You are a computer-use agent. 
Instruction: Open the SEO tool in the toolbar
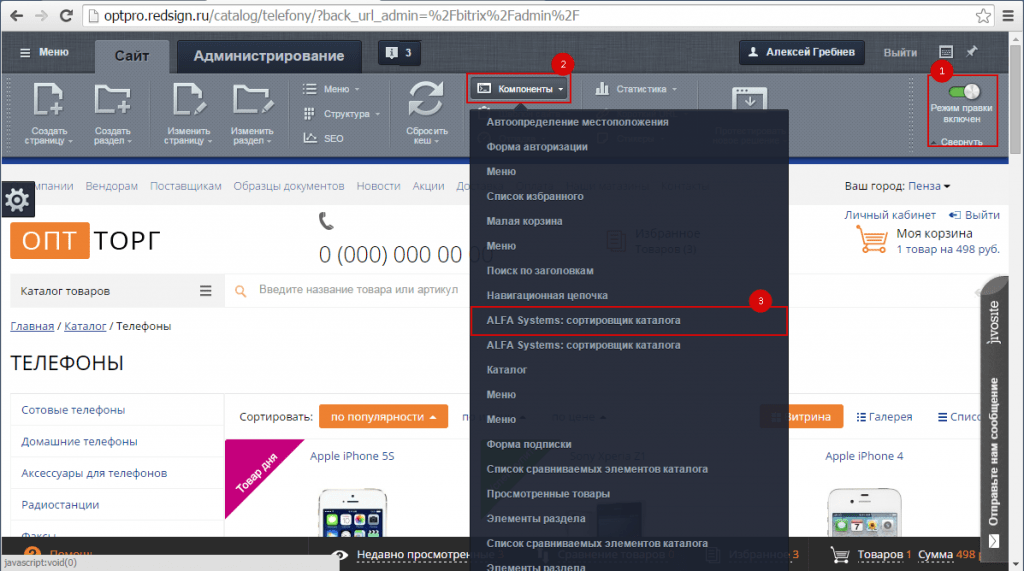coord(323,139)
